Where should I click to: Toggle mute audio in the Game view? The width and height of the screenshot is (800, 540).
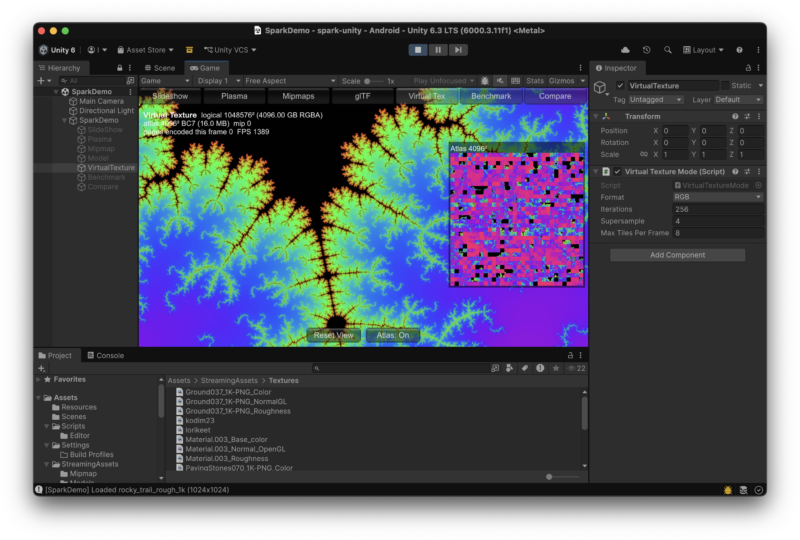[500, 81]
